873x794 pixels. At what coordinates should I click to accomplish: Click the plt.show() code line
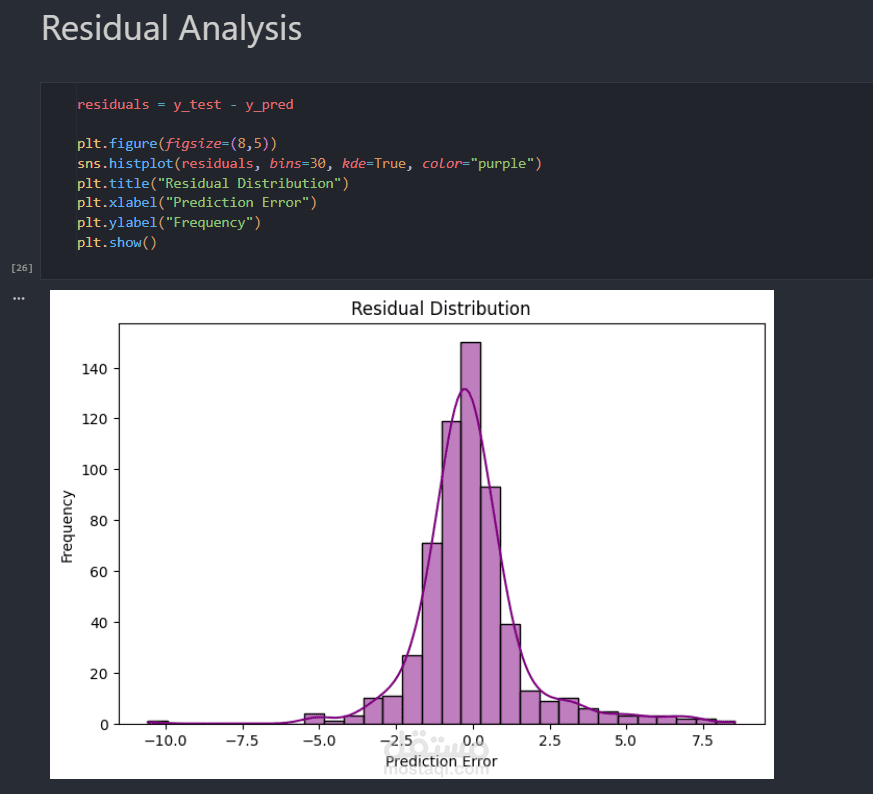pos(117,242)
